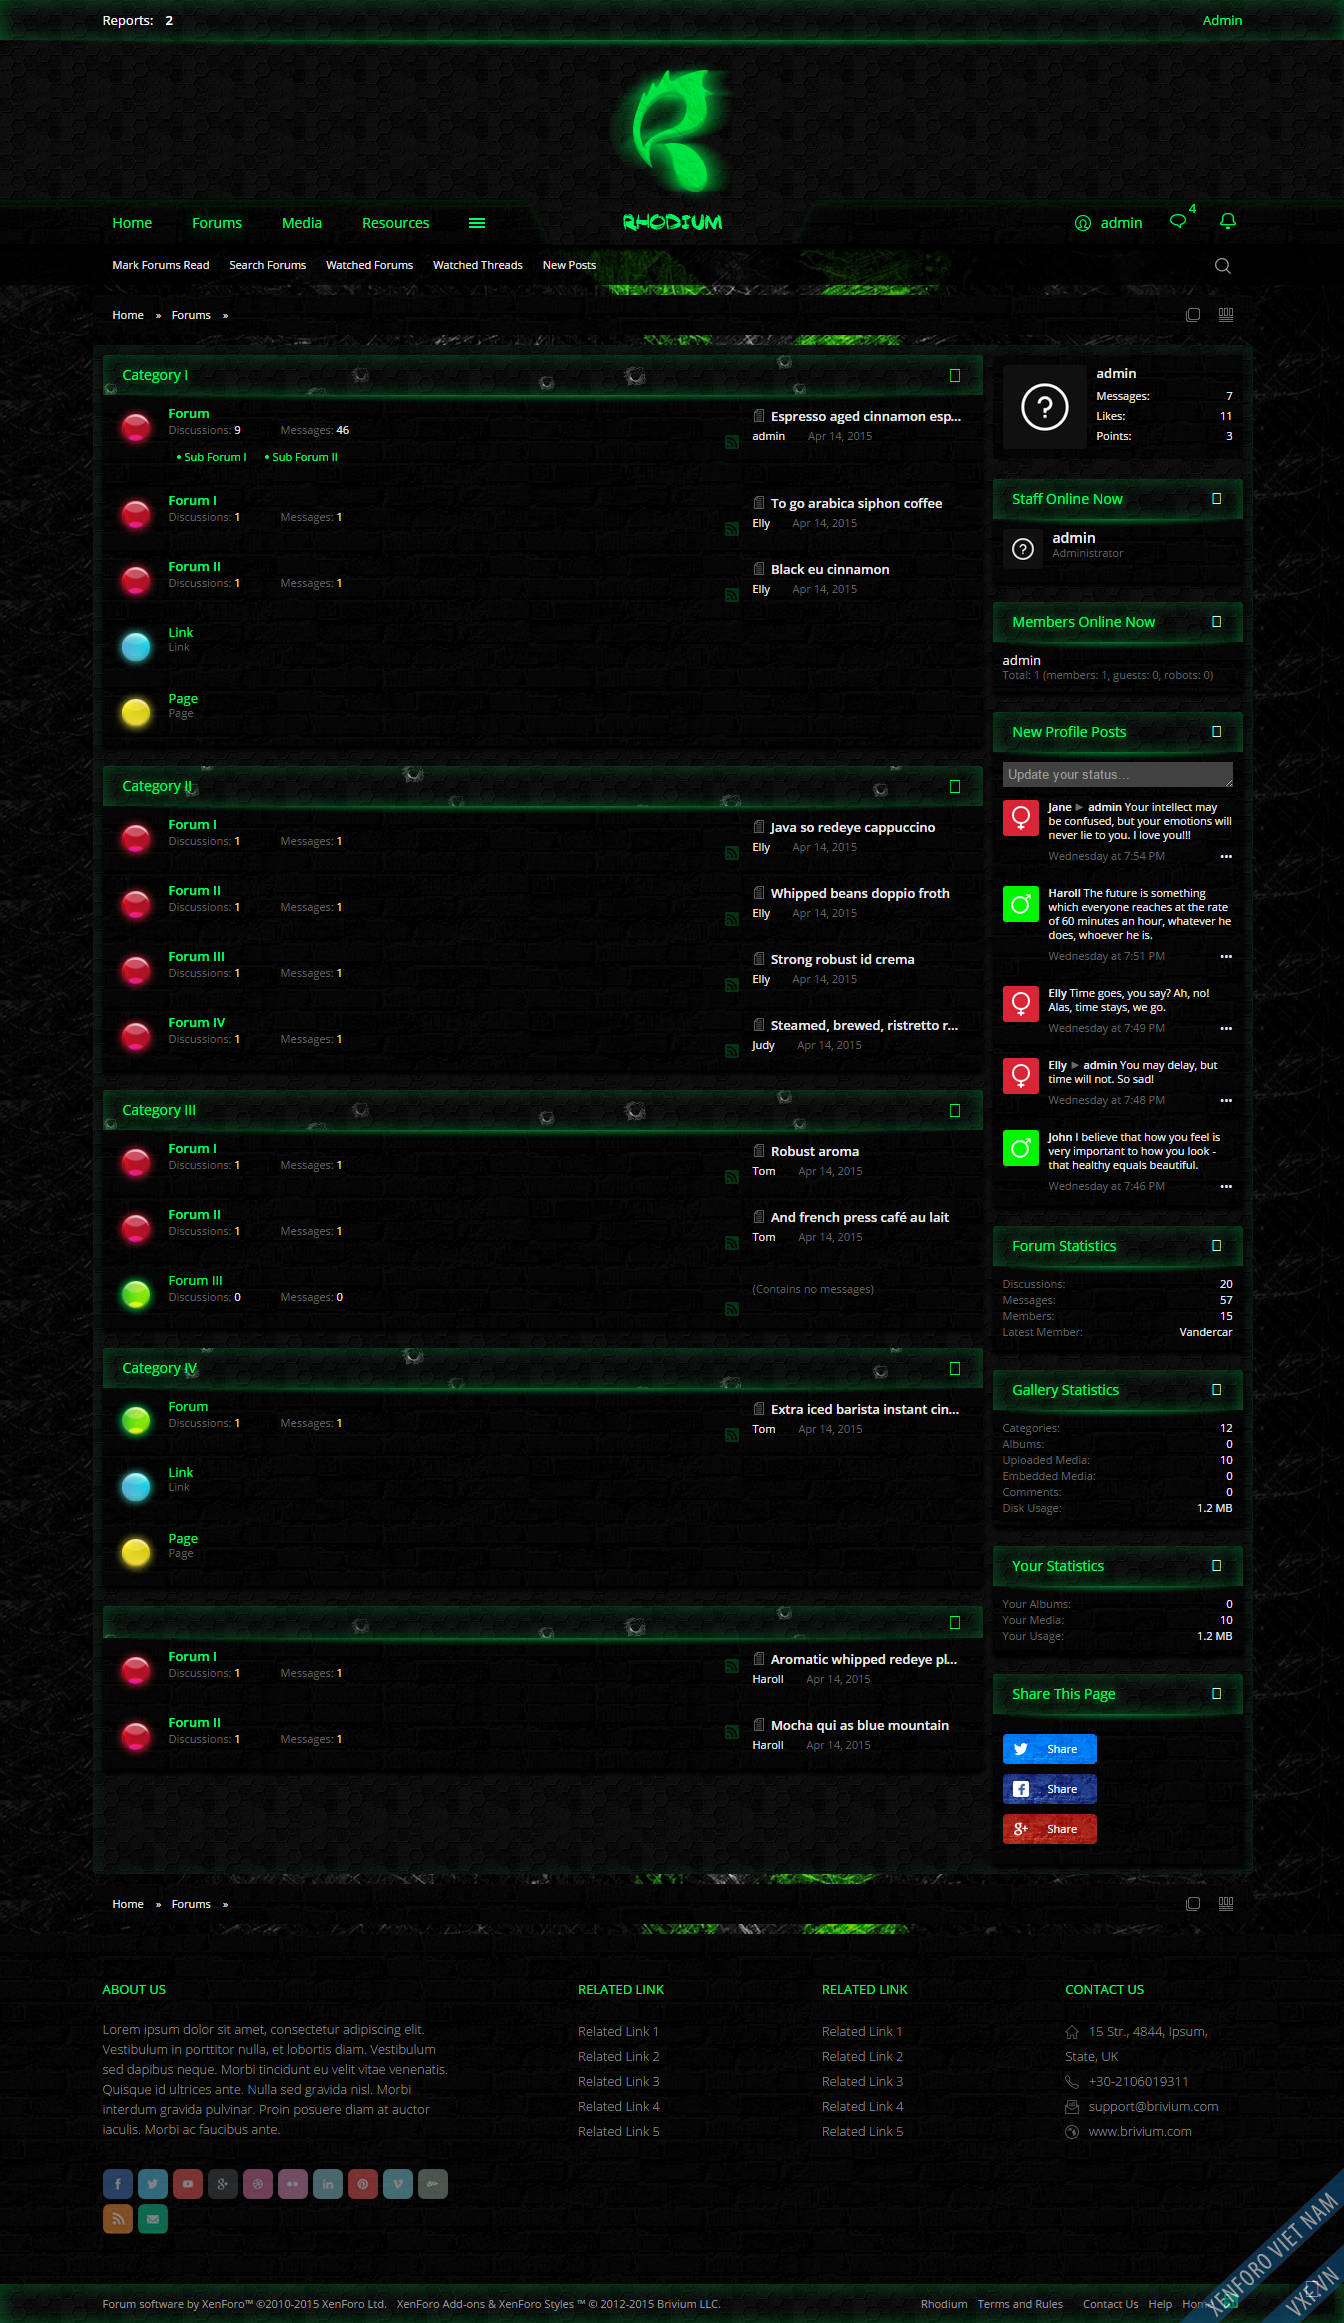Click stacked-squares layout icon above Category I

(x=1193, y=315)
